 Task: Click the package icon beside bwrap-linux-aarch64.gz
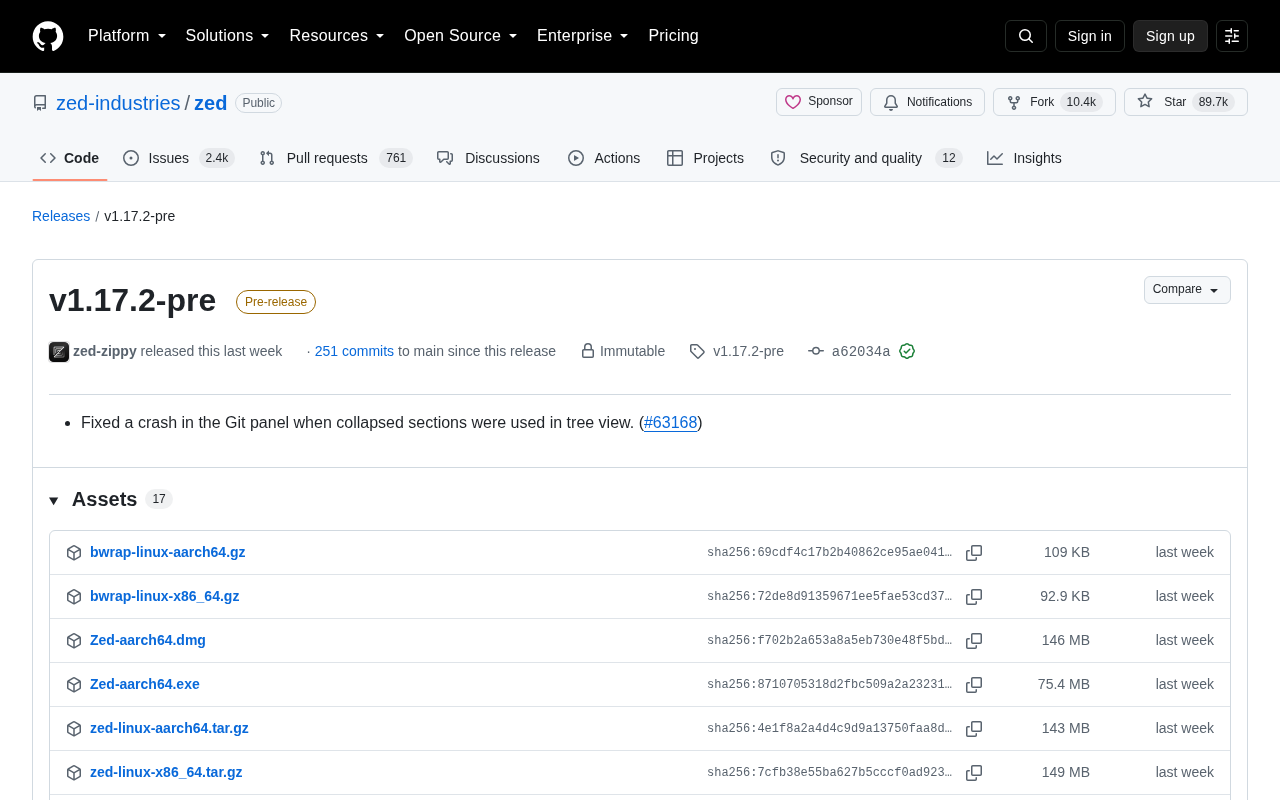point(74,553)
